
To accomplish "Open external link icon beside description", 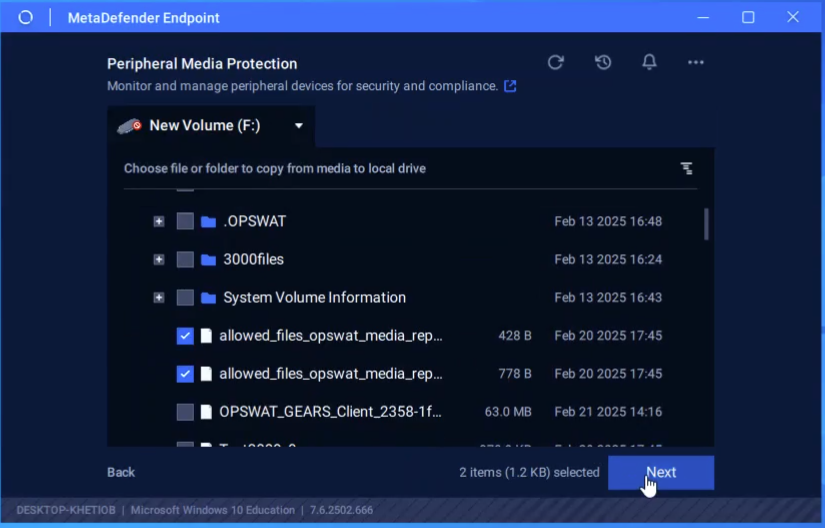I will [510, 86].
